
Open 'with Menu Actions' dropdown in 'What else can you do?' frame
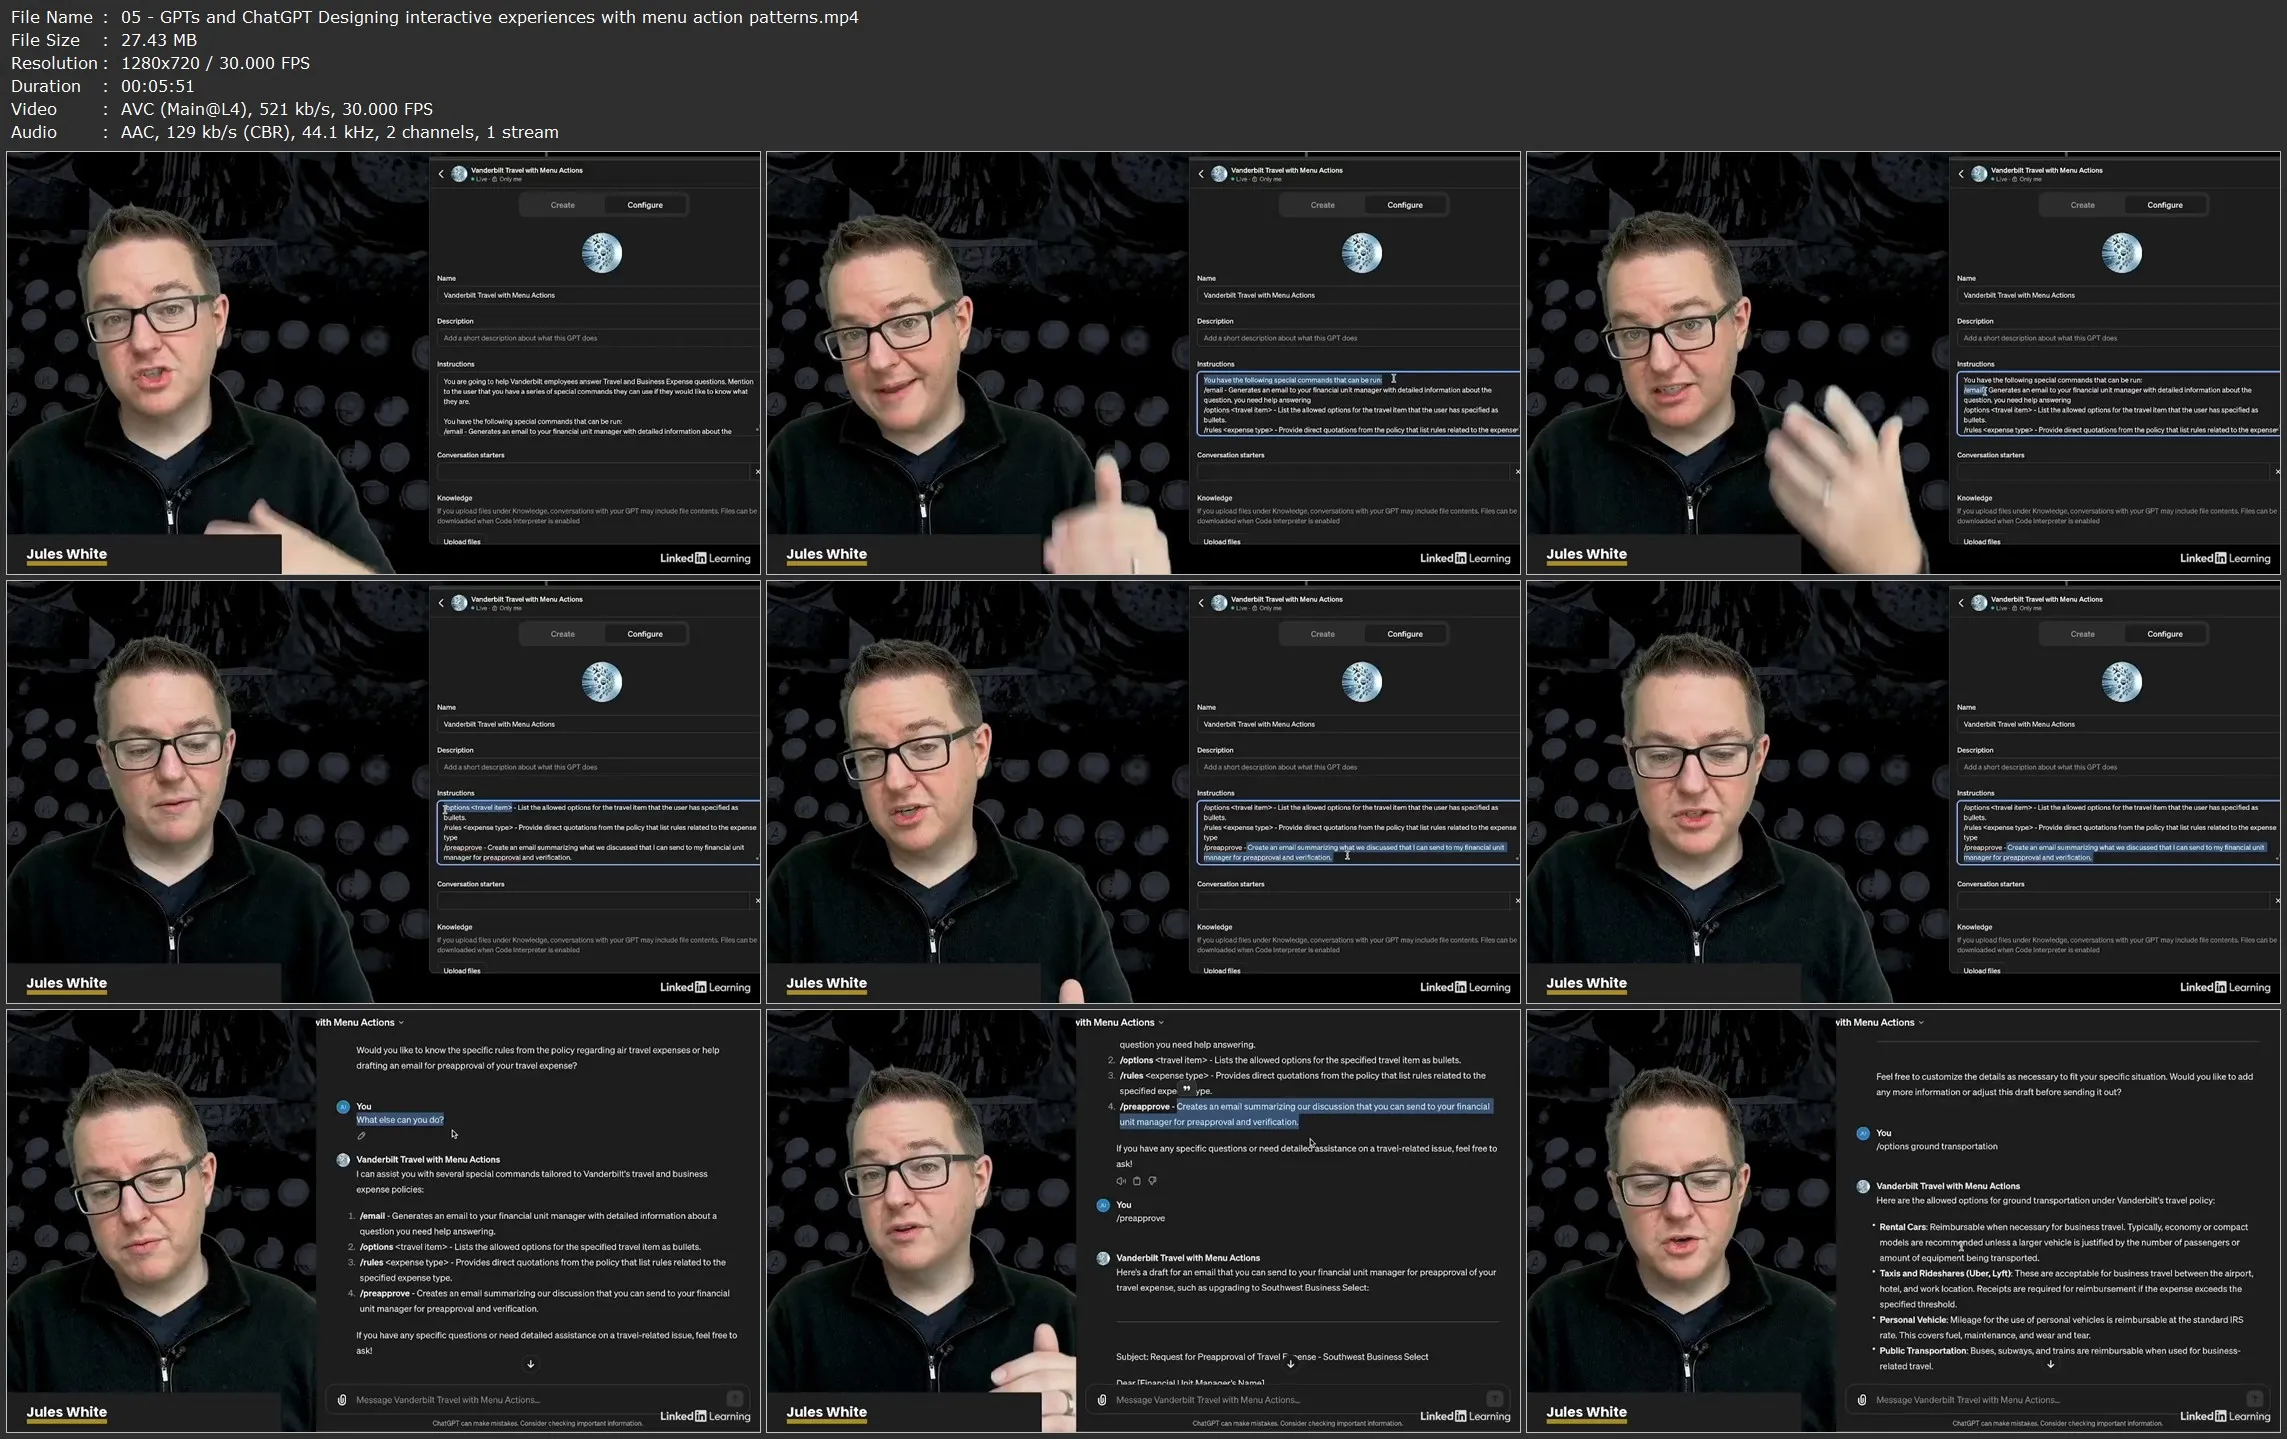pos(360,1023)
